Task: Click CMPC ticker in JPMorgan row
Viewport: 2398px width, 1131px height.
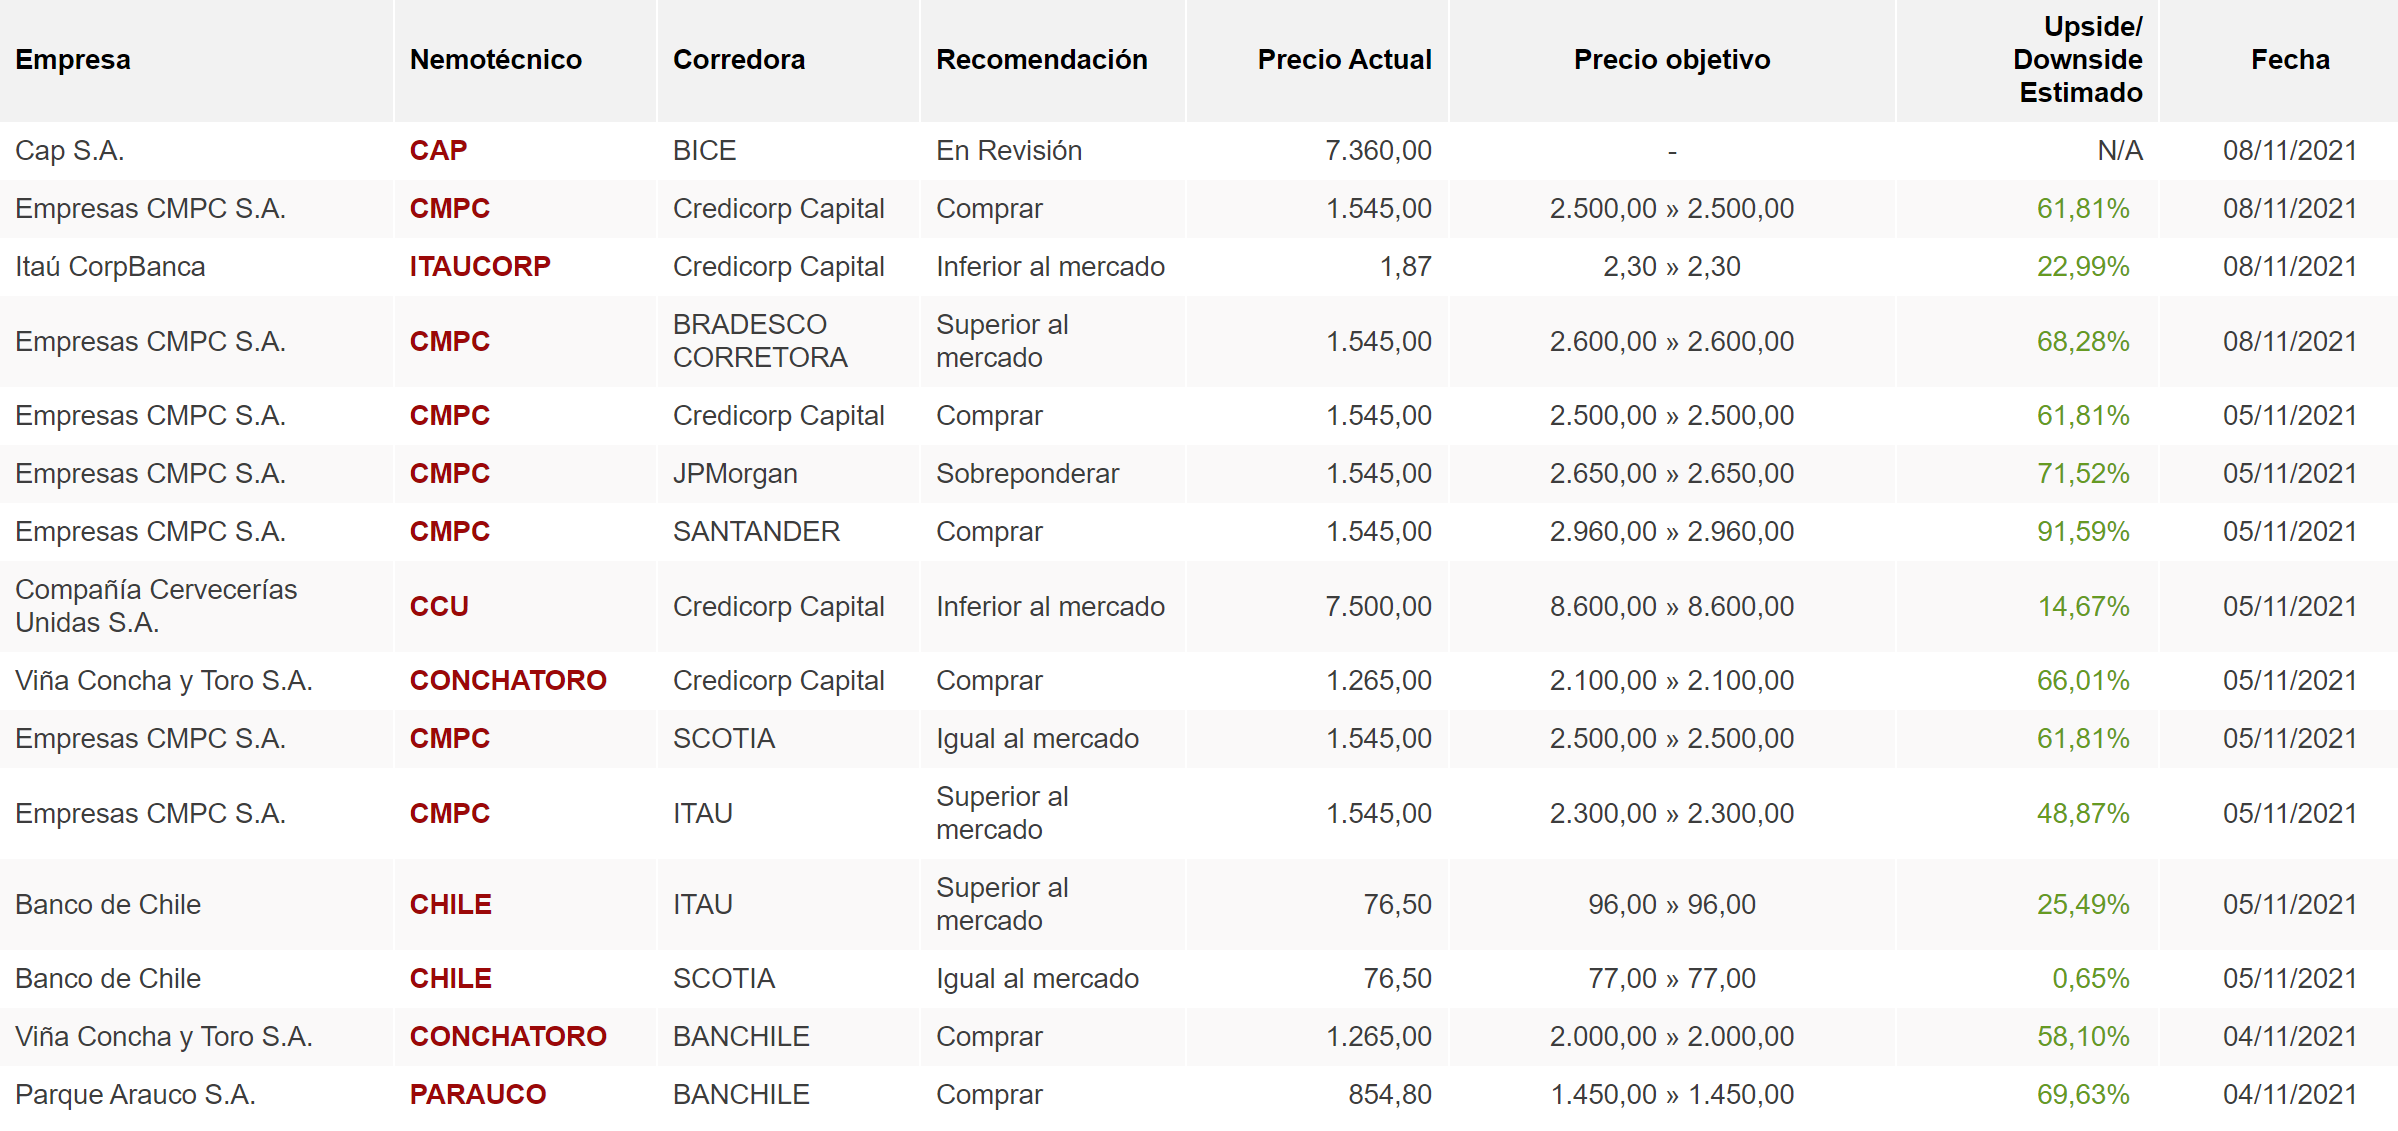Action: pos(449,474)
